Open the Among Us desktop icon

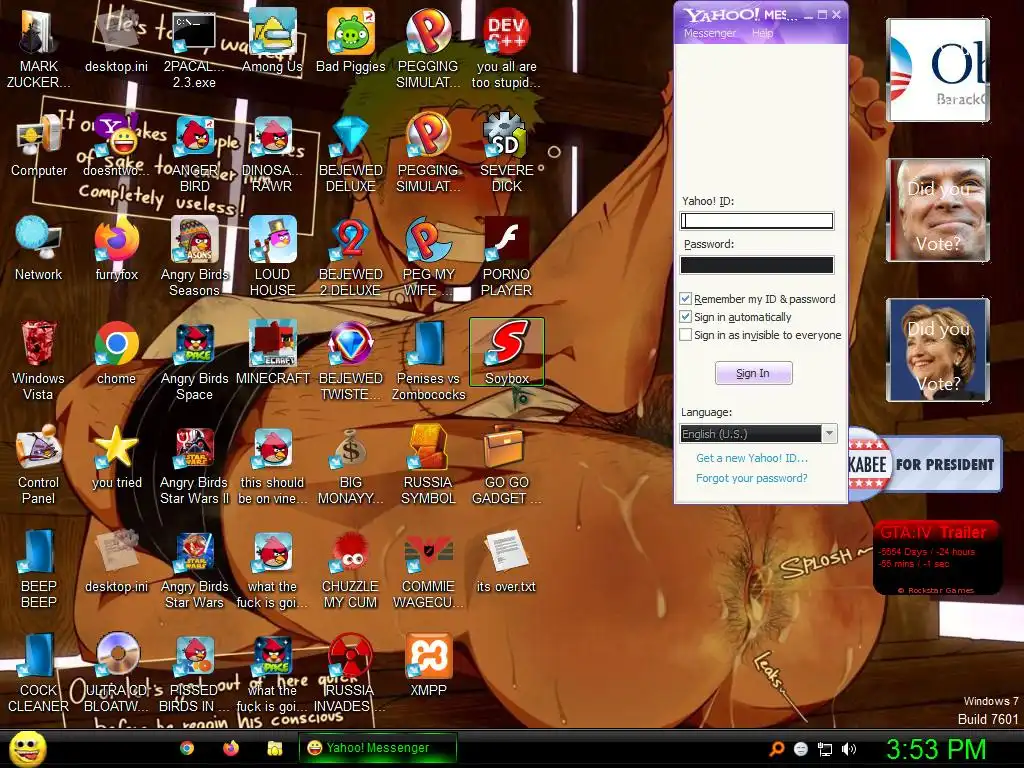272,40
